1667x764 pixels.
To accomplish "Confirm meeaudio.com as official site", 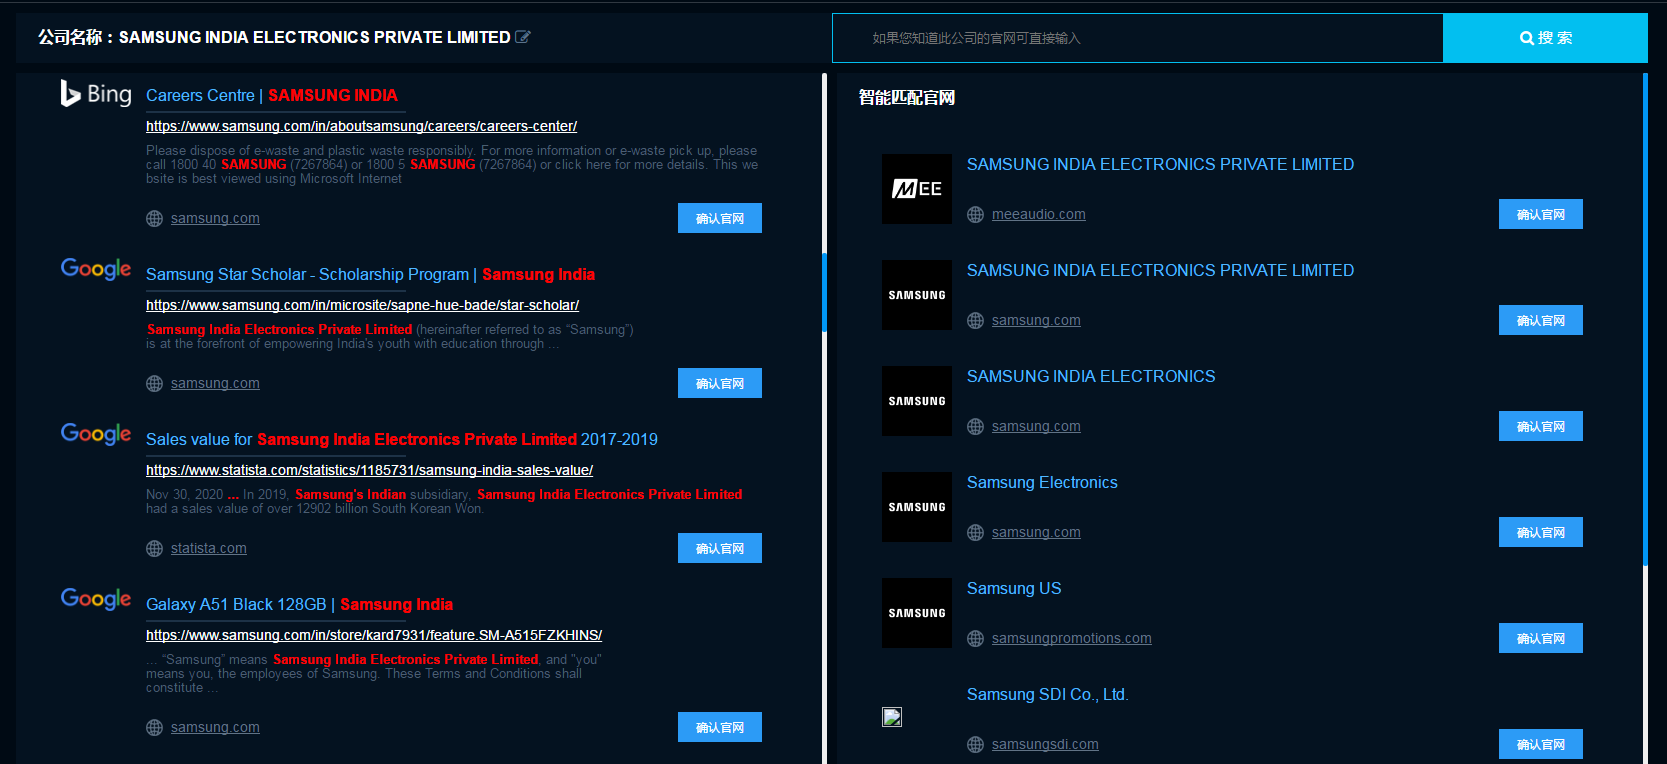I will tap(1541, 214).
